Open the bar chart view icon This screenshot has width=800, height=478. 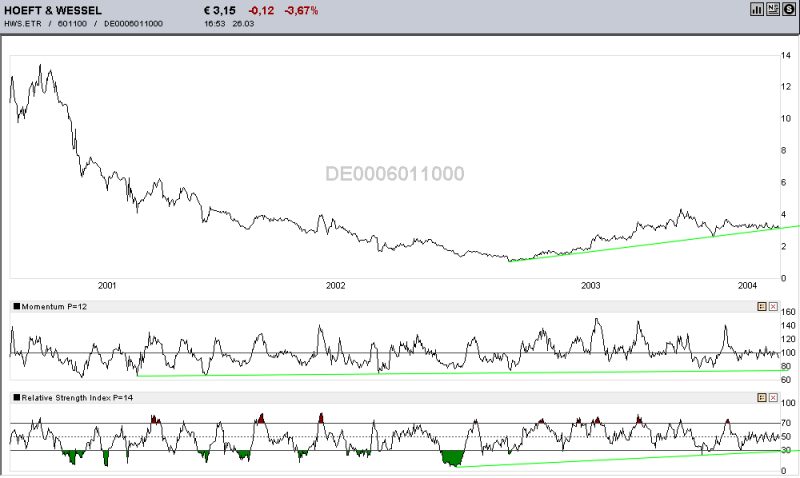[x=757, y=9]
